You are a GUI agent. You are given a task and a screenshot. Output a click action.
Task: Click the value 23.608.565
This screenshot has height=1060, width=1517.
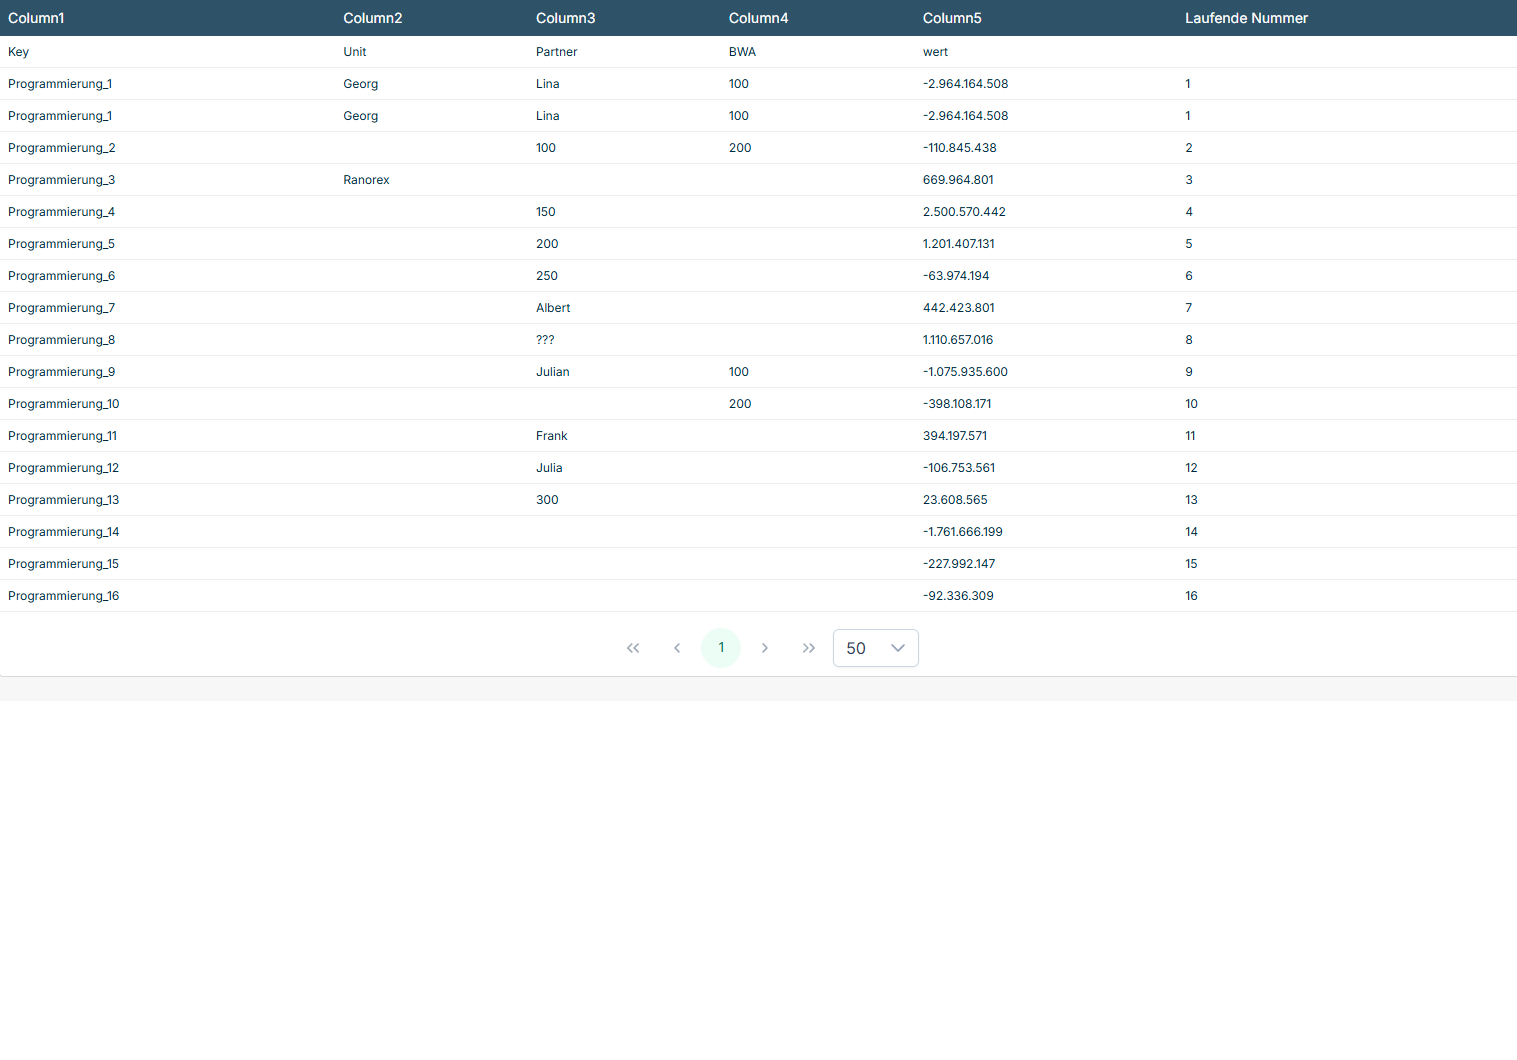coord(955,500)
